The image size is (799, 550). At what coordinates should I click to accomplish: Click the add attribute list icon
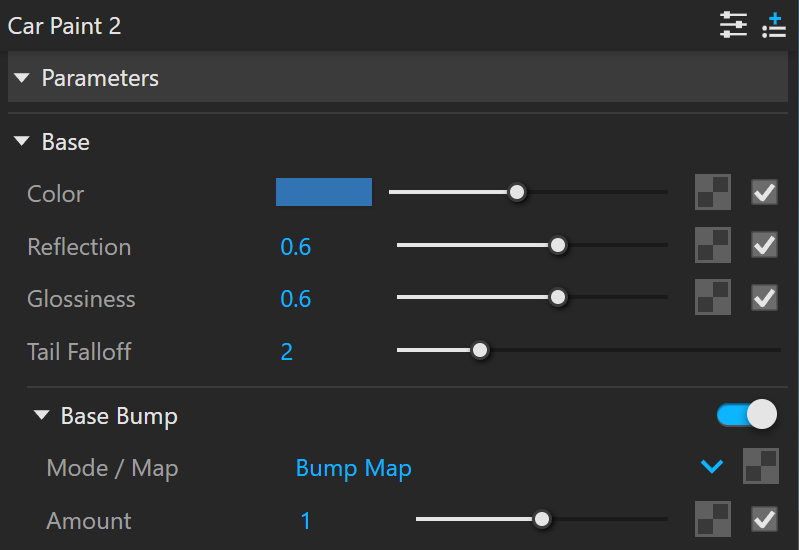[774, 25]
